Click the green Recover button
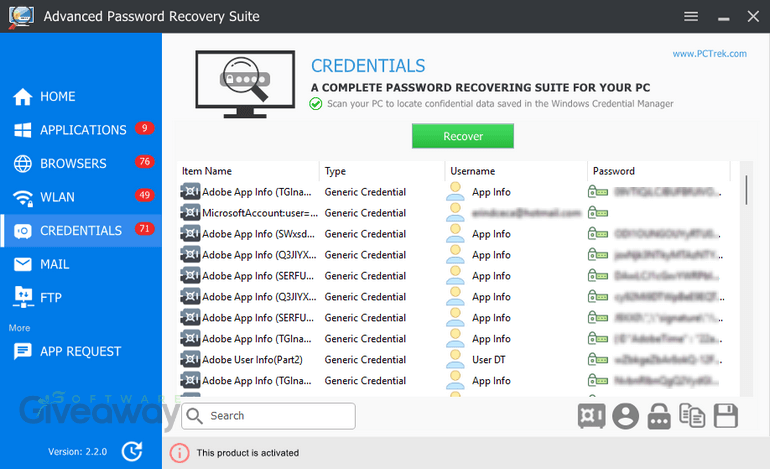The image size is (770, 469). coord(463,136)
